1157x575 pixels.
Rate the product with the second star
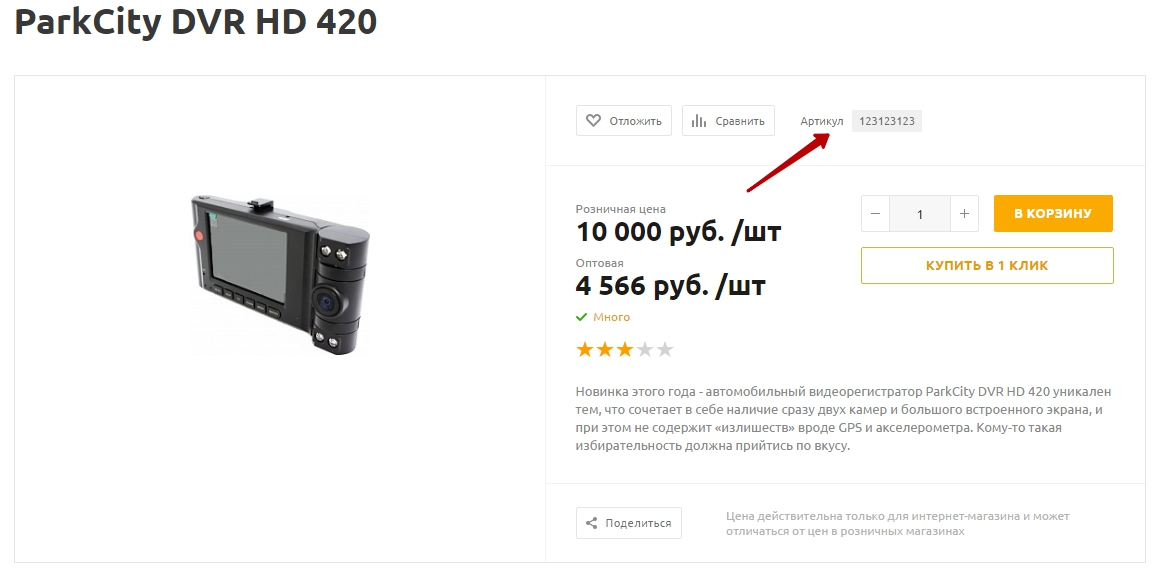pyautogui.click(x=605, y=349)
